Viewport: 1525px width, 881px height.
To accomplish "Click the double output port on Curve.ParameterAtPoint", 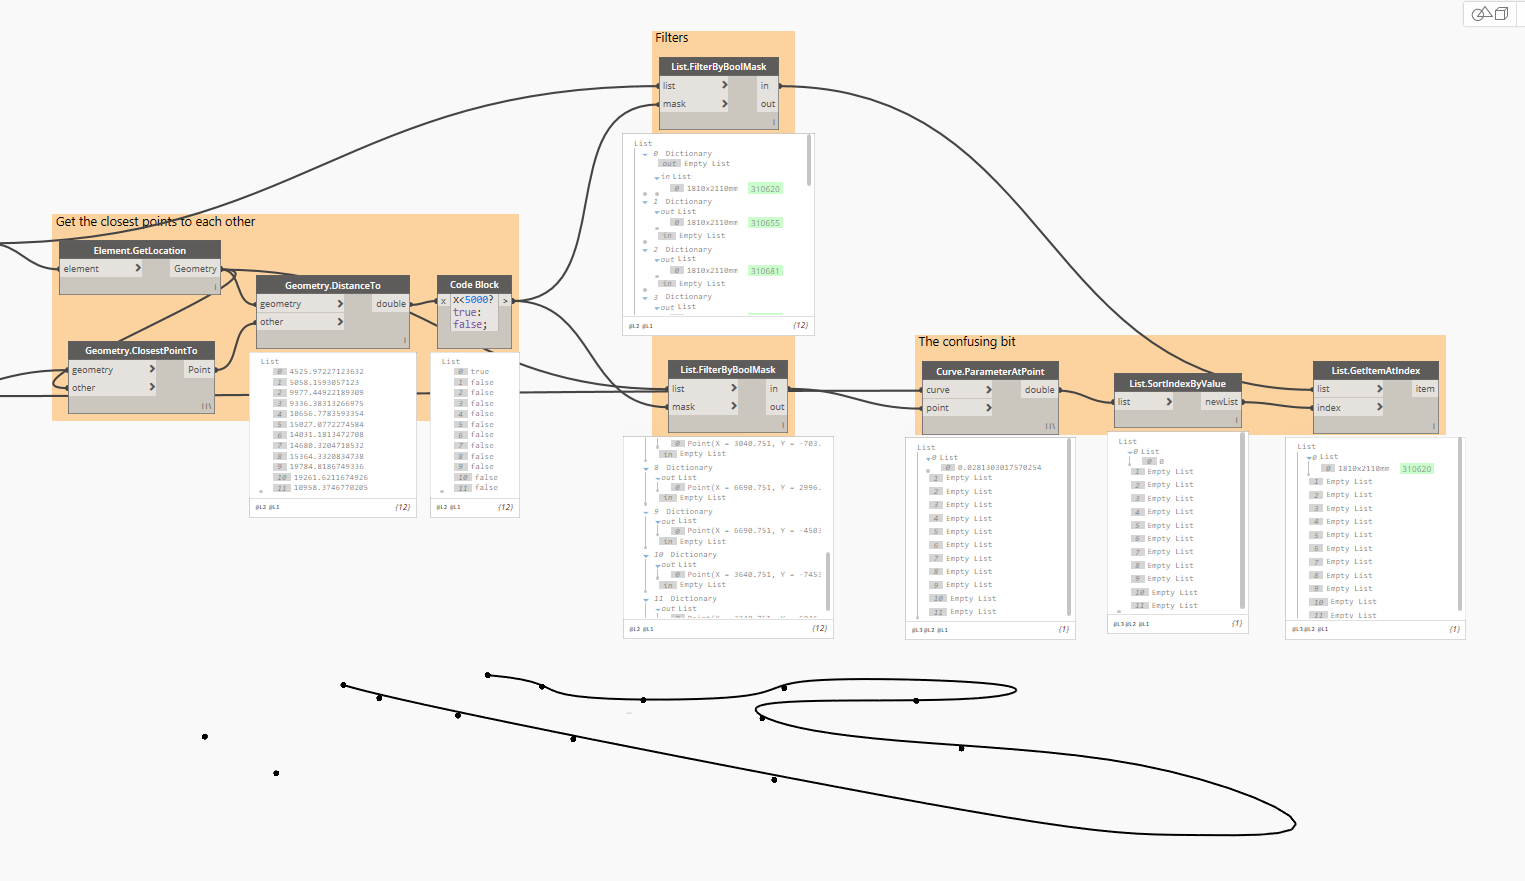I will point(1039,390).
